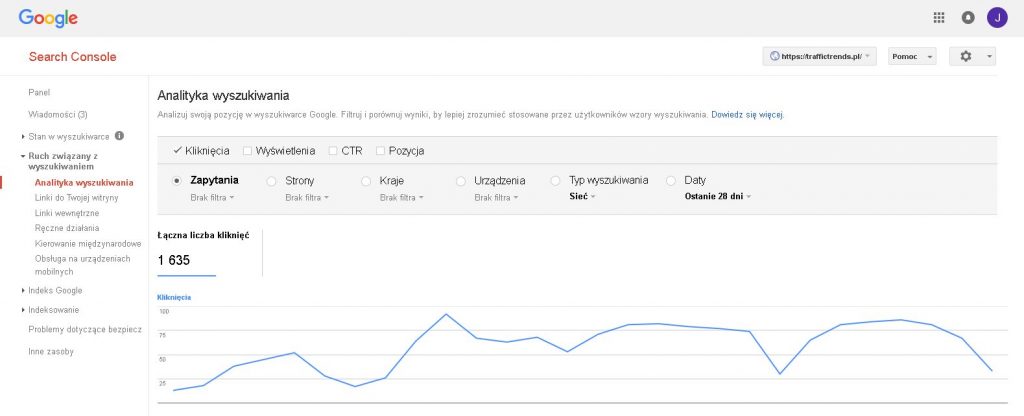Image resolution: width=1024 pixels, height=416 pixels.
Task: Open the Ostatnie 28 dni date dropdown
Action: [x=718, y=197]
